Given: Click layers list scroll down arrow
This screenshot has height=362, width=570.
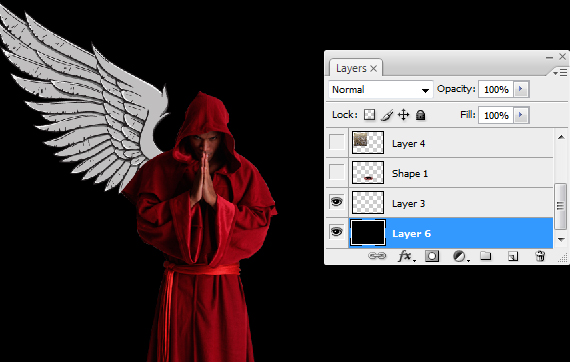Looking at the screenshot, I should tap(561, 240).
